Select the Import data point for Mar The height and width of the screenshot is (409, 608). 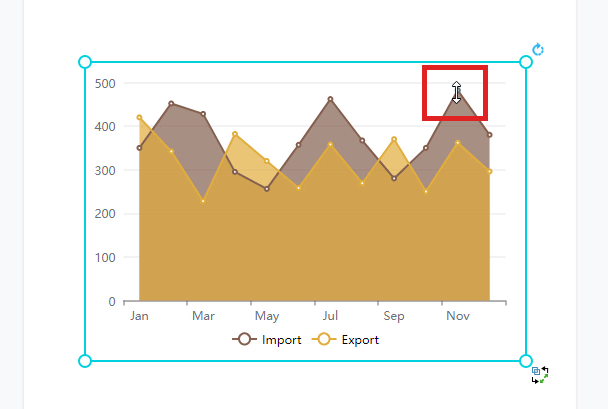(x=203, y=114)
